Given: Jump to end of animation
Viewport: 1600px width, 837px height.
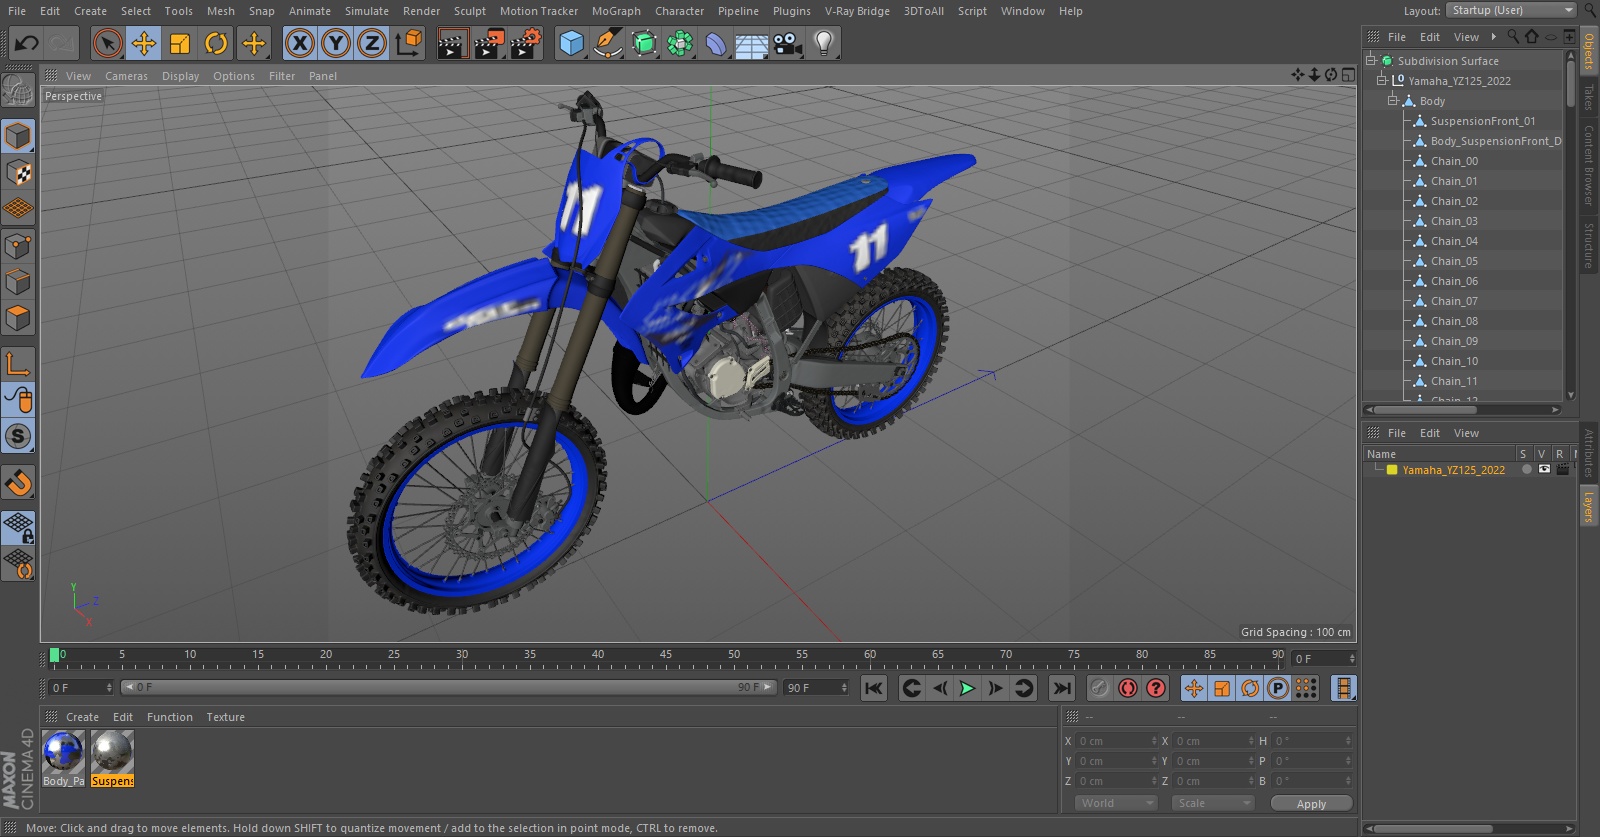Looking at the screenshot, I should point(1062,688).
